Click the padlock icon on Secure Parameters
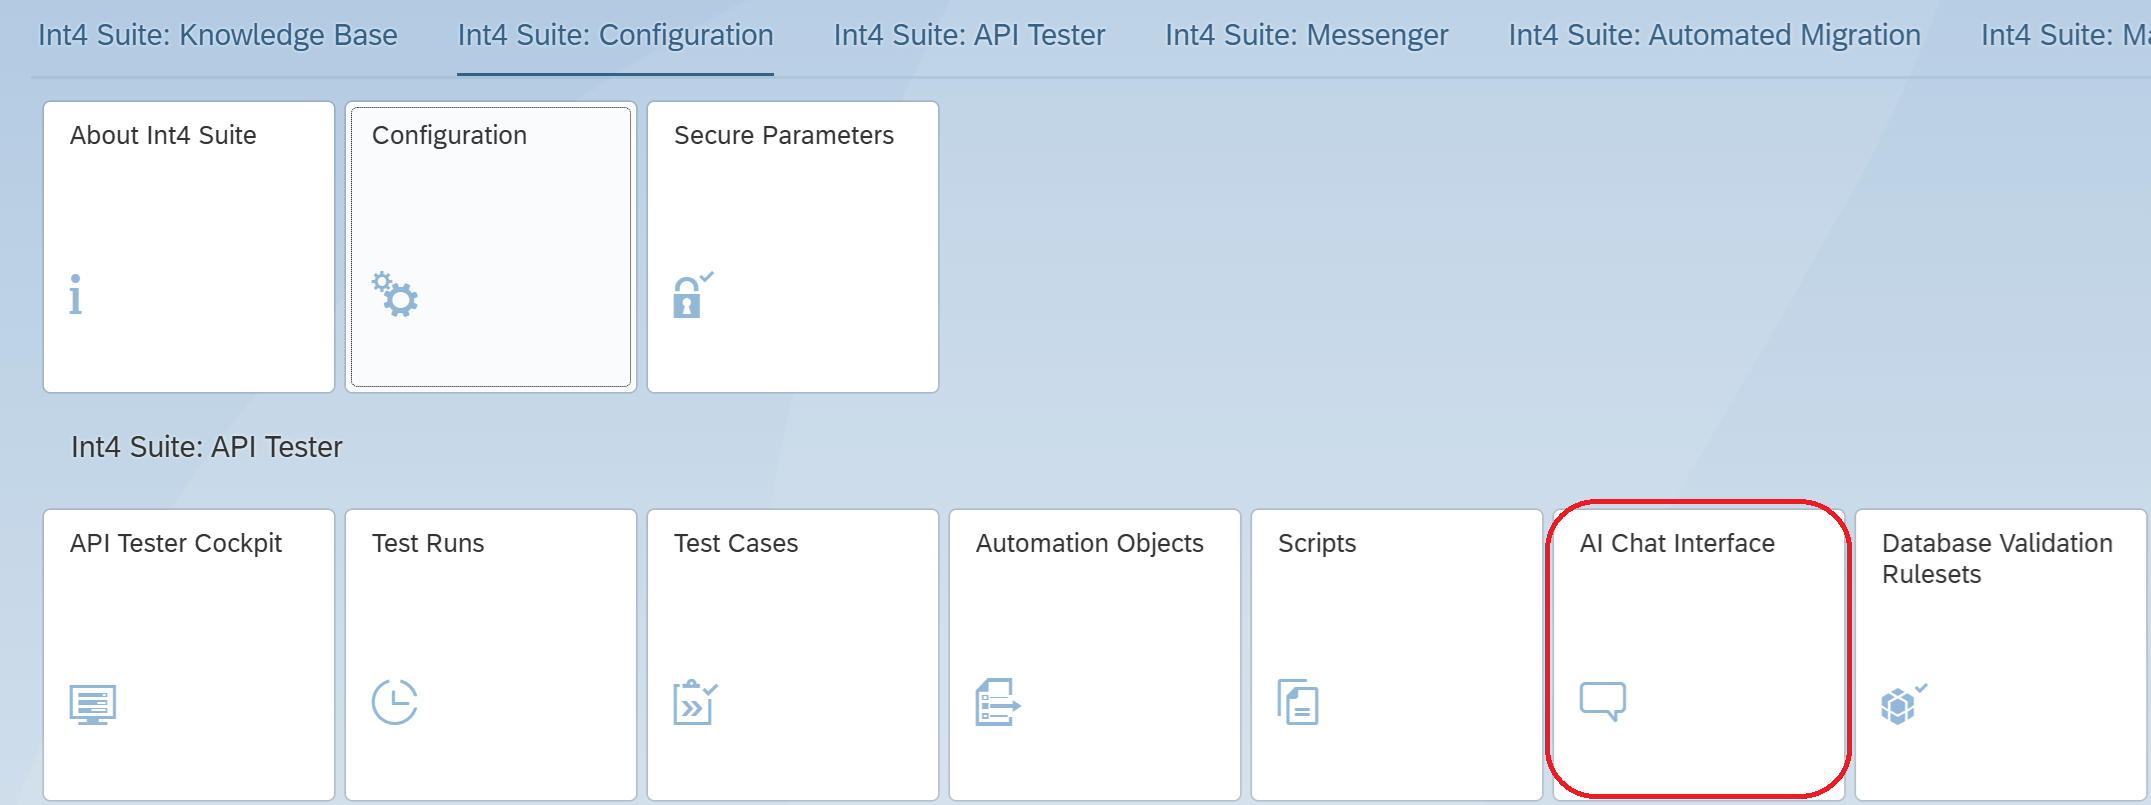 tap(691, 295)
